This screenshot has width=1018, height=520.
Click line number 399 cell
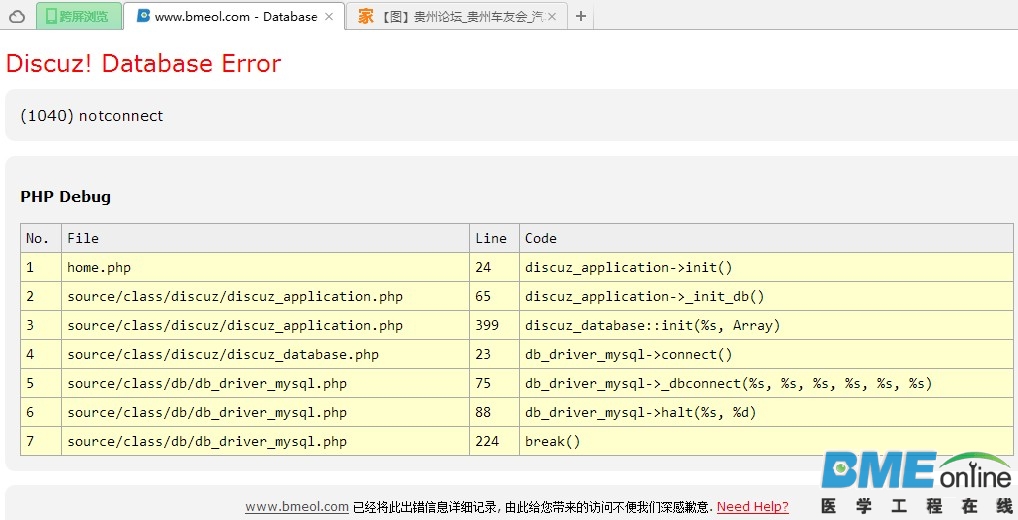coord(494,325)
